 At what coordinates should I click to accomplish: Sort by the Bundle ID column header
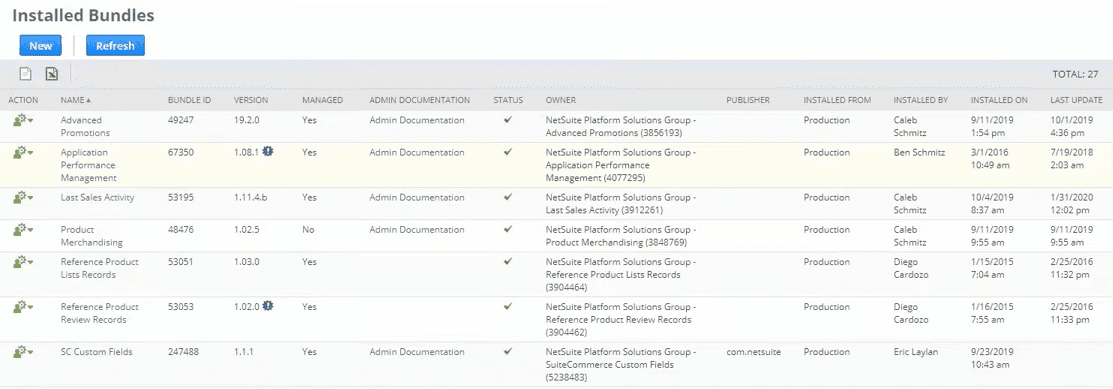tap(189, 100)
